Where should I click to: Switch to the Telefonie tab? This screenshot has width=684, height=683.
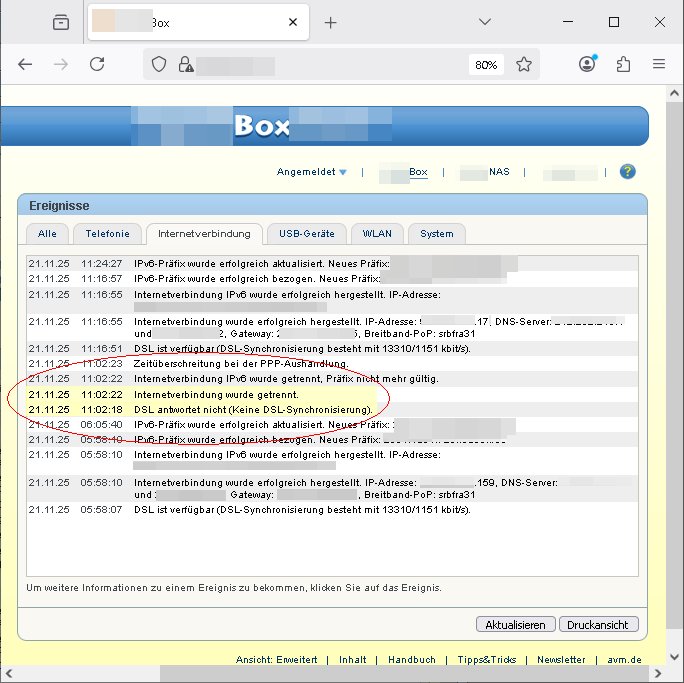pyautogui.click(x=107, y=234)
